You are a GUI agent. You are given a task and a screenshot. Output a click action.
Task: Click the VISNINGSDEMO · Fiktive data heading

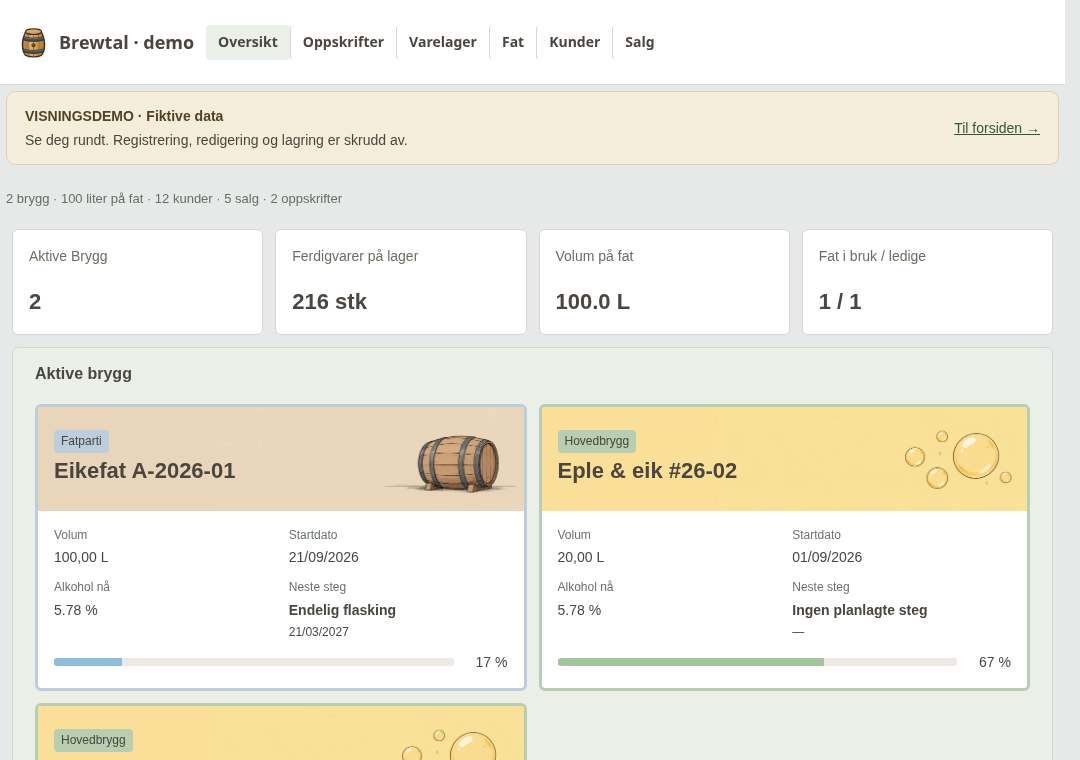124,116
